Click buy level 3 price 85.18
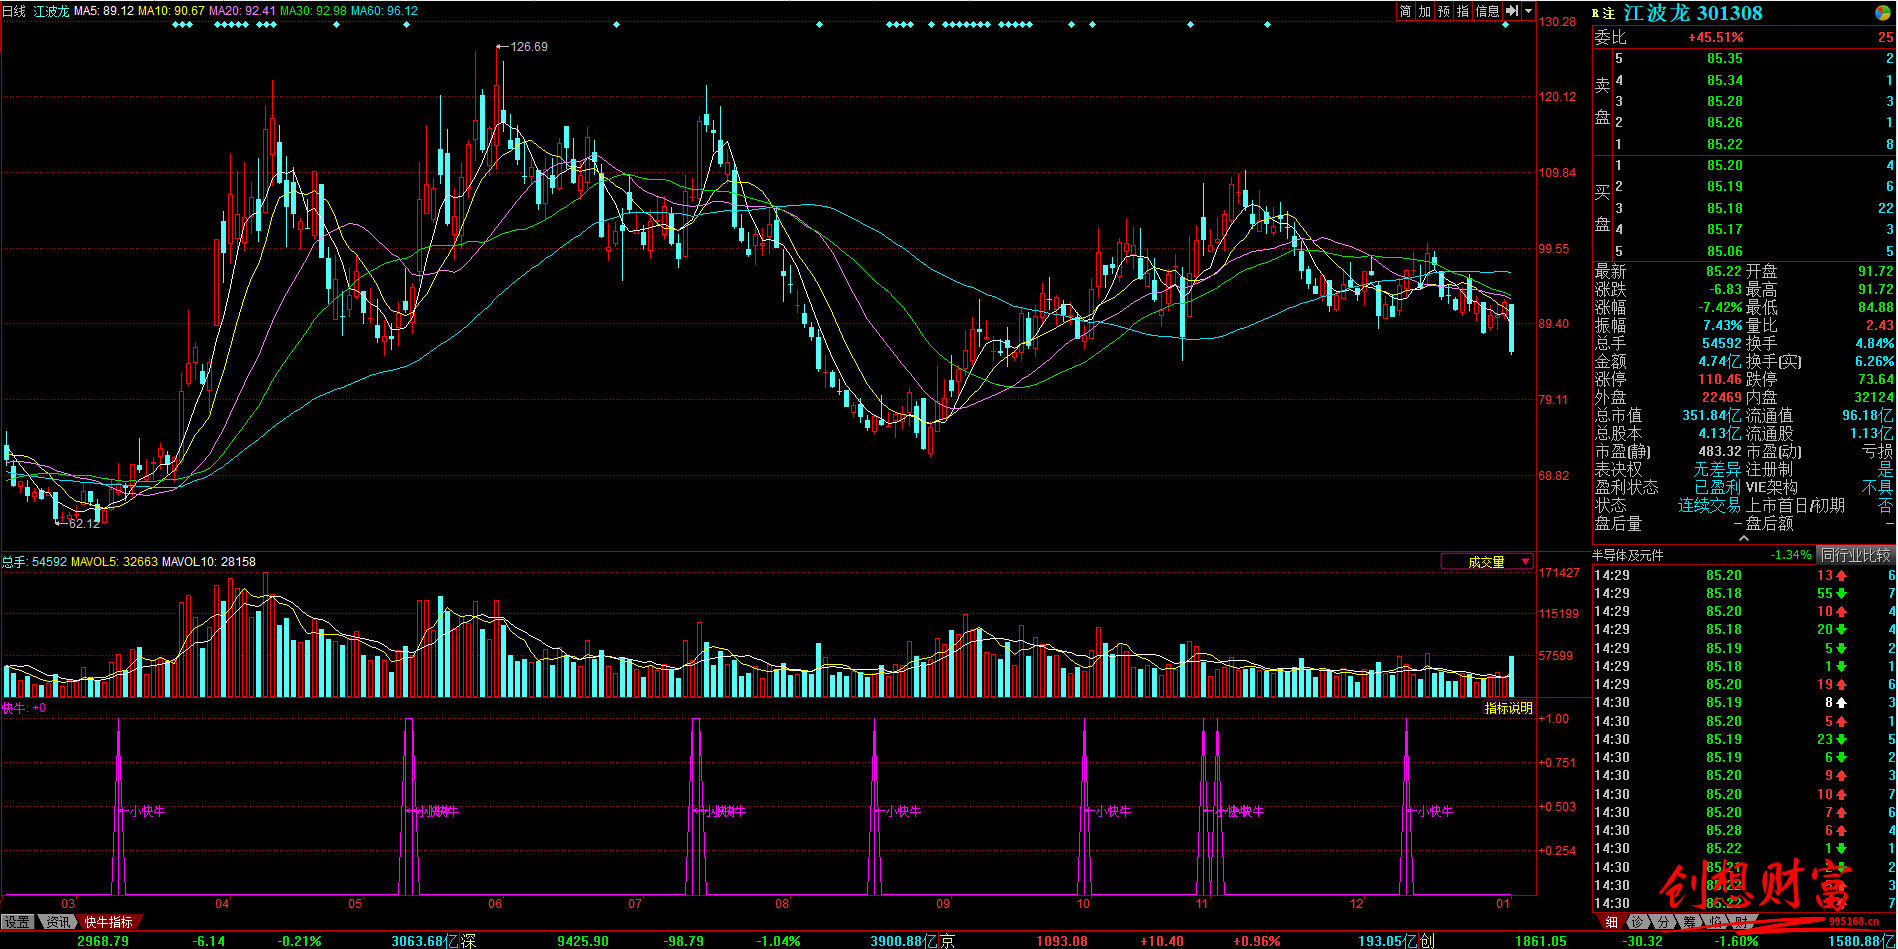 (x=1725, y=208)
